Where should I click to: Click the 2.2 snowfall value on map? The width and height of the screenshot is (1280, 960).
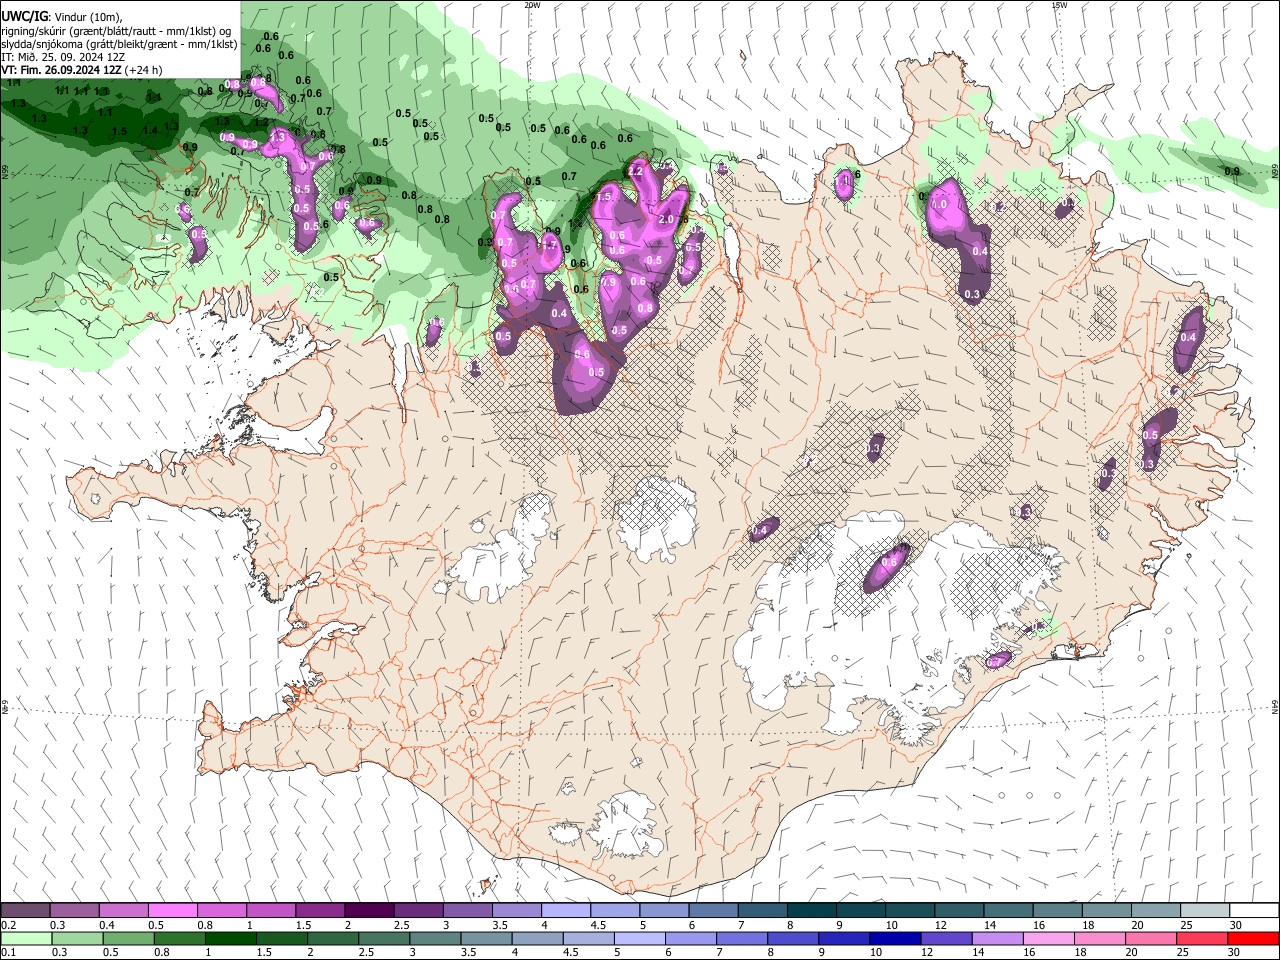[x=634, y=171]
